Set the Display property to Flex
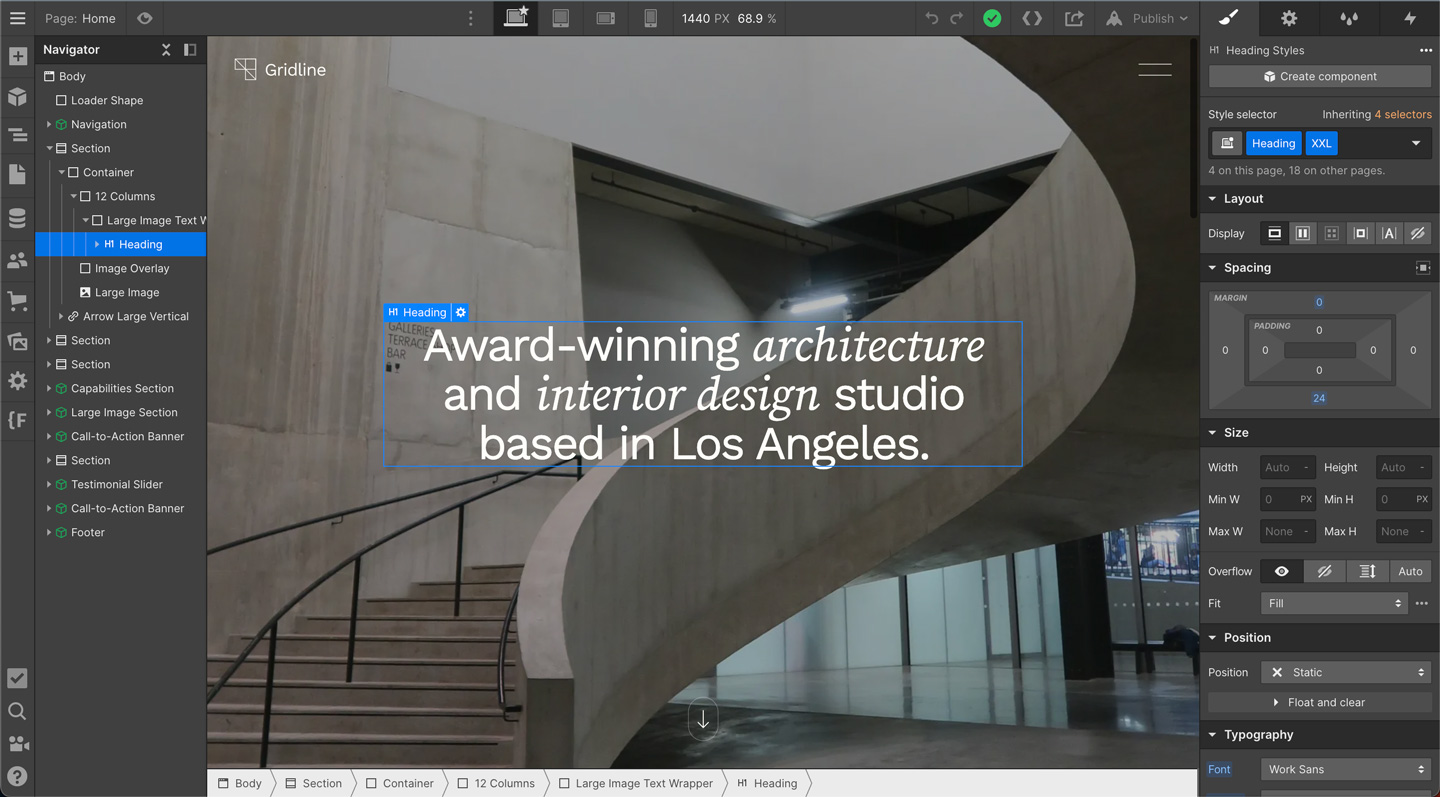This screenshot has width=1440, height=797. (x=1303, y=233)
